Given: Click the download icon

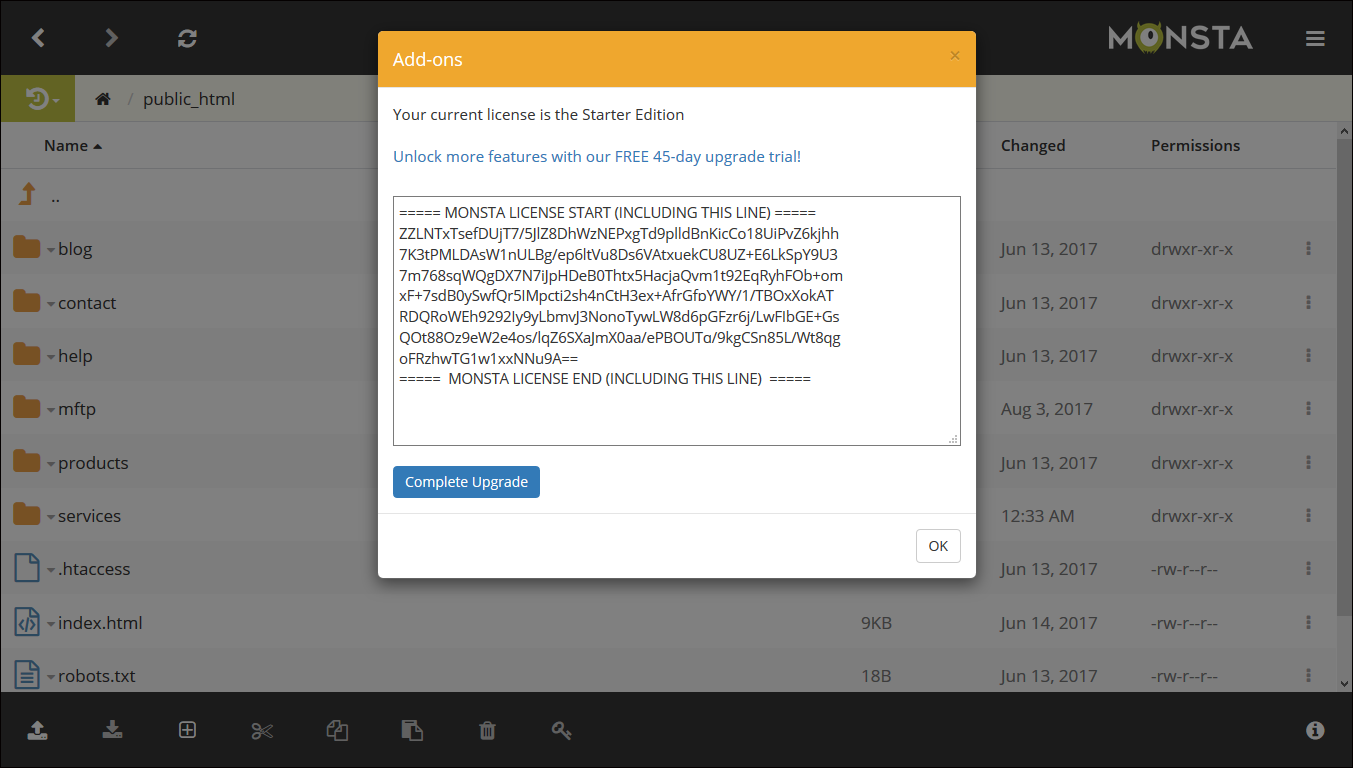Looking at the screenshot, I should [x=112, y=730].
